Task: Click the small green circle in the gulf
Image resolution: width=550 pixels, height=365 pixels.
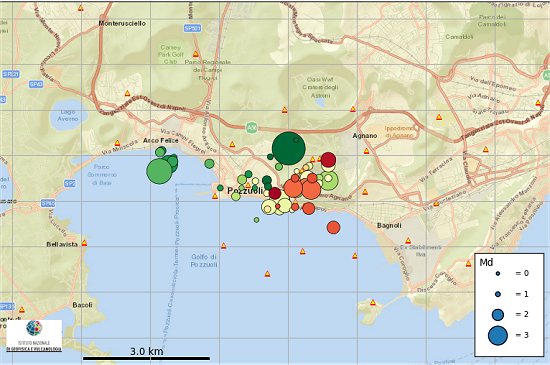Action: (x=256, y=220)
